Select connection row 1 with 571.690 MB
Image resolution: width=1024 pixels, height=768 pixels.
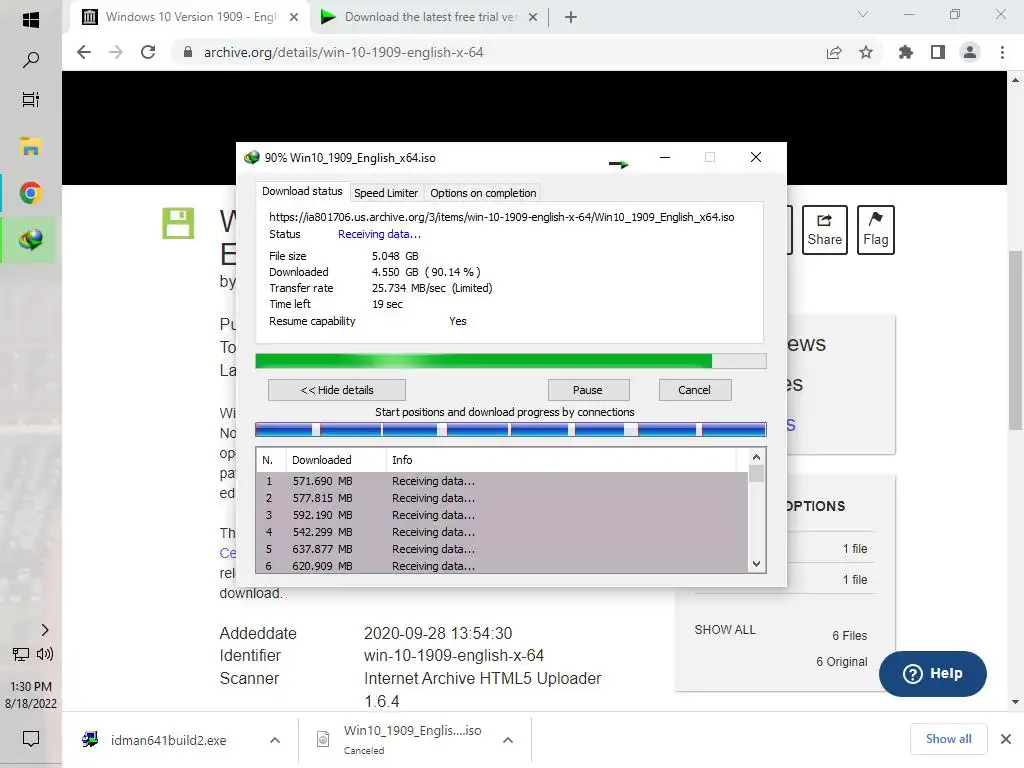[502, 481]
